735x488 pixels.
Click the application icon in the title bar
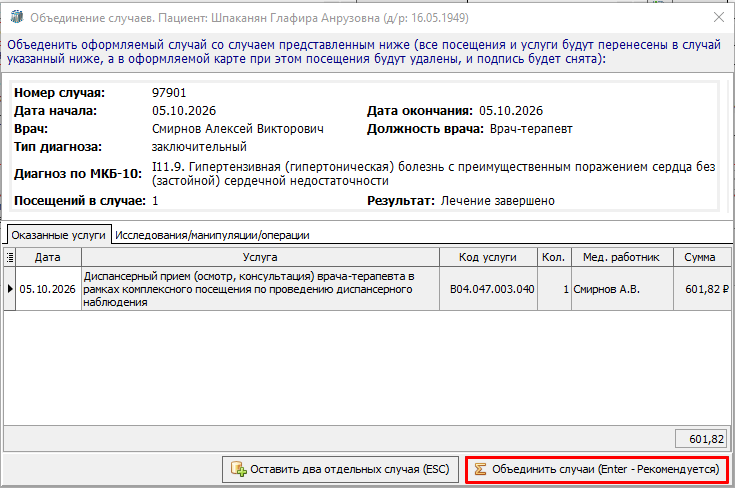point(17,17)
